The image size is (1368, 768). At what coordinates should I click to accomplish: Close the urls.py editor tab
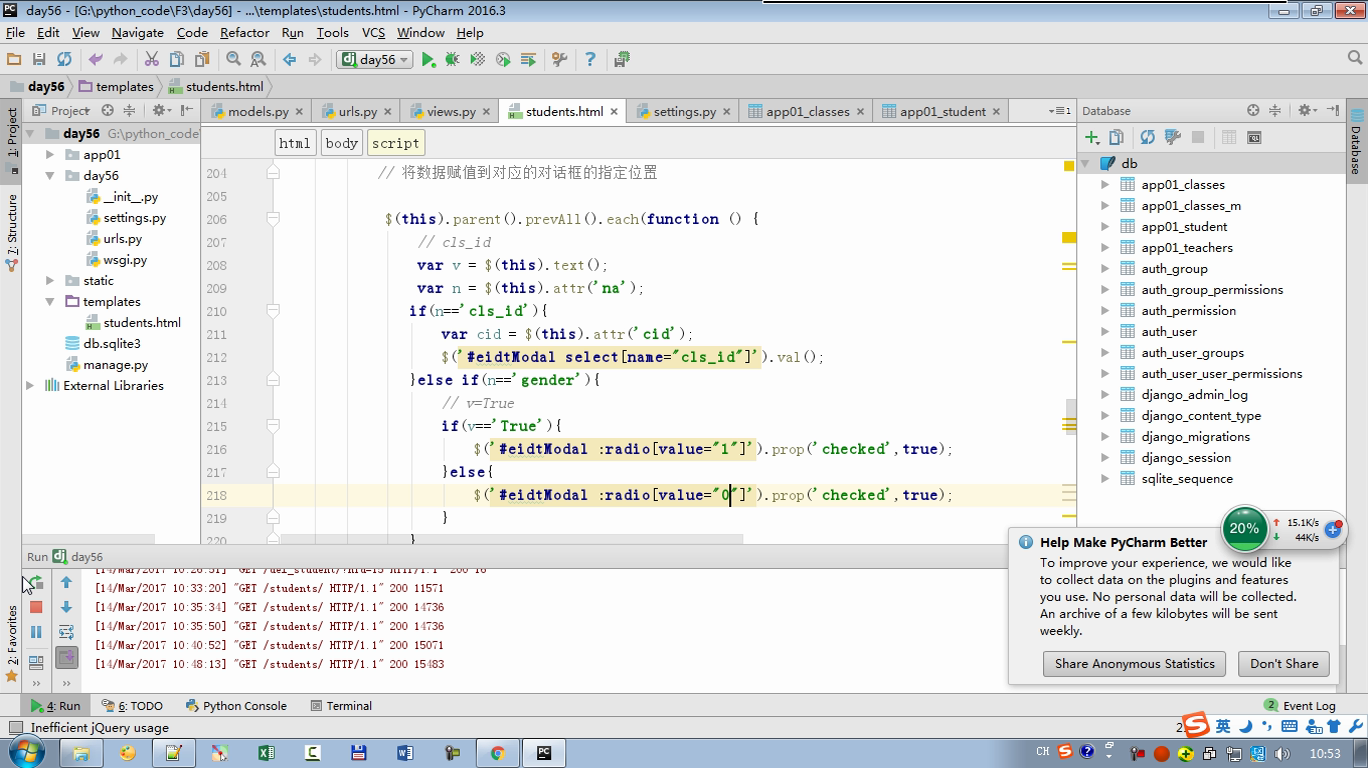388,112
